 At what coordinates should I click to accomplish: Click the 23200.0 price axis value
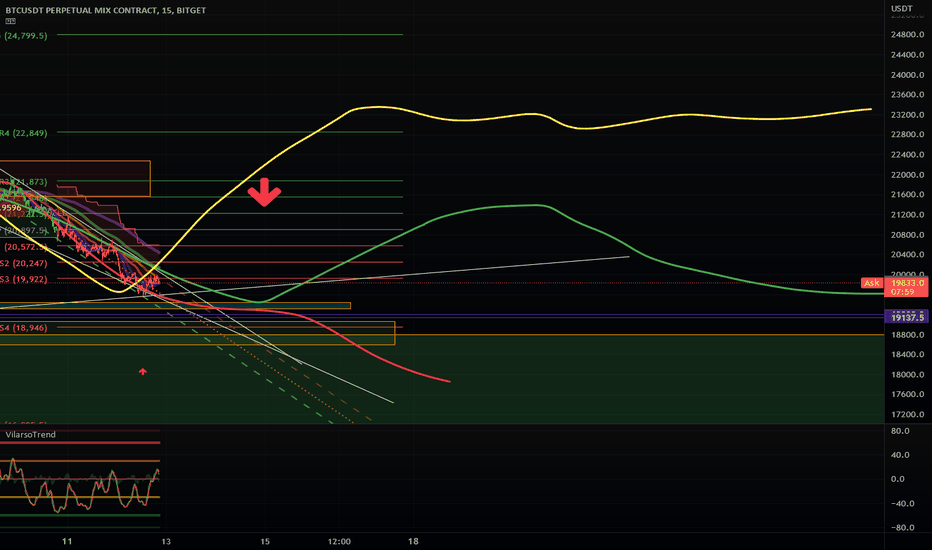point(908,115)
